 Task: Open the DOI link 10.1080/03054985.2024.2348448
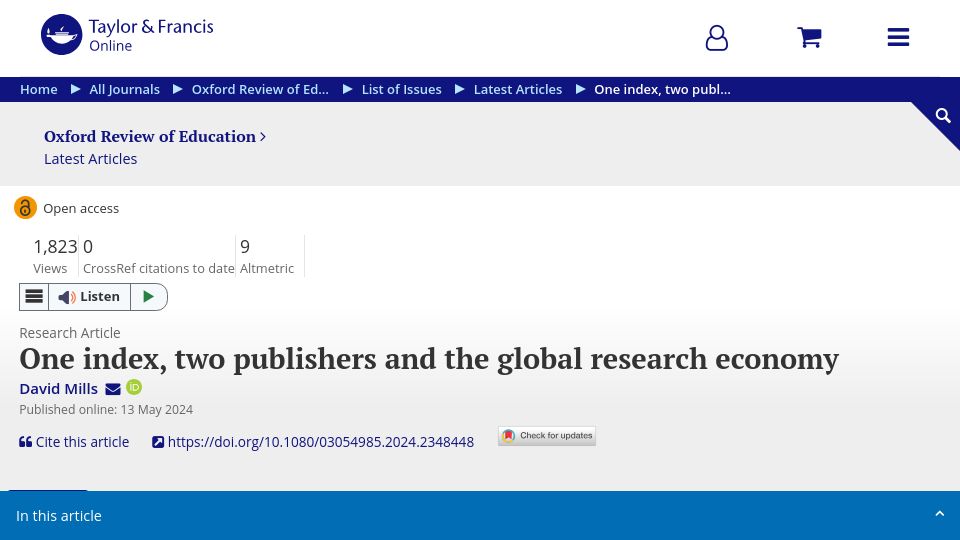[313, 442]
